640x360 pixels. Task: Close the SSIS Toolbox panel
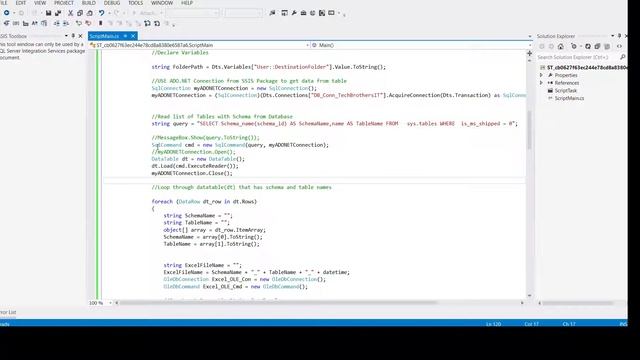[80, 36]
